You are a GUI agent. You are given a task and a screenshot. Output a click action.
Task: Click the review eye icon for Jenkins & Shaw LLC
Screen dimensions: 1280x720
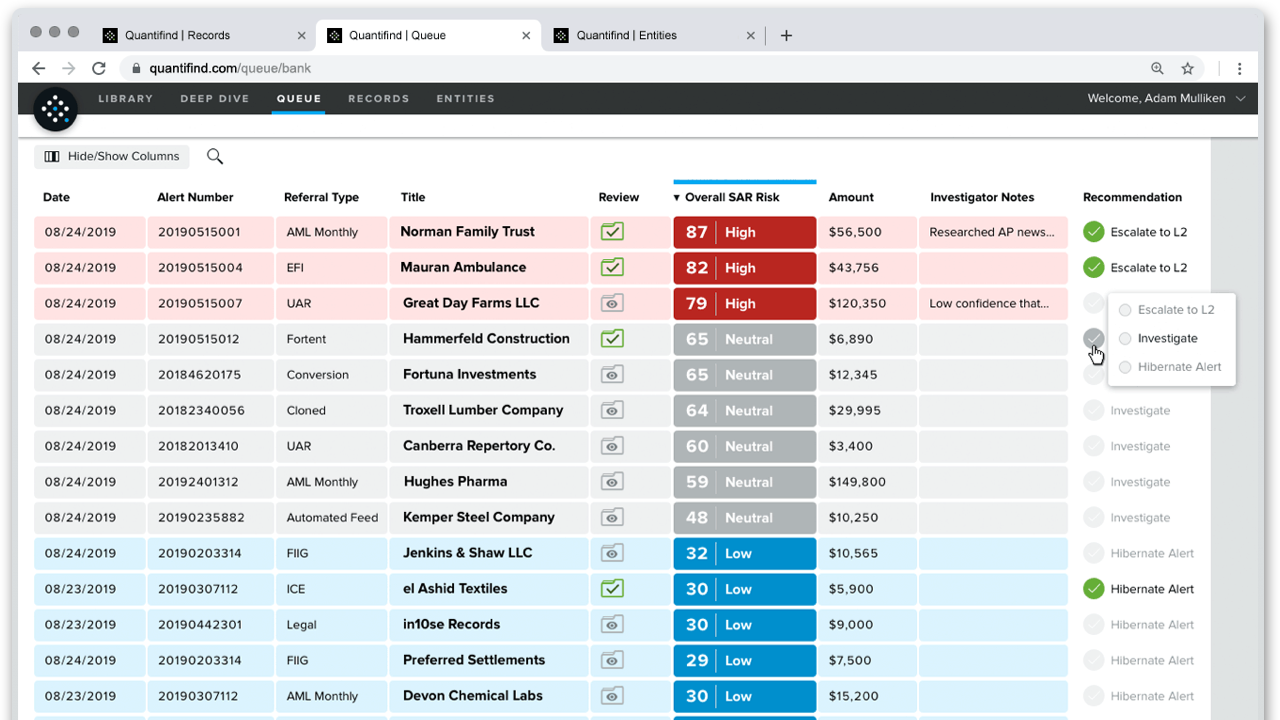click(x=612, y=553)
